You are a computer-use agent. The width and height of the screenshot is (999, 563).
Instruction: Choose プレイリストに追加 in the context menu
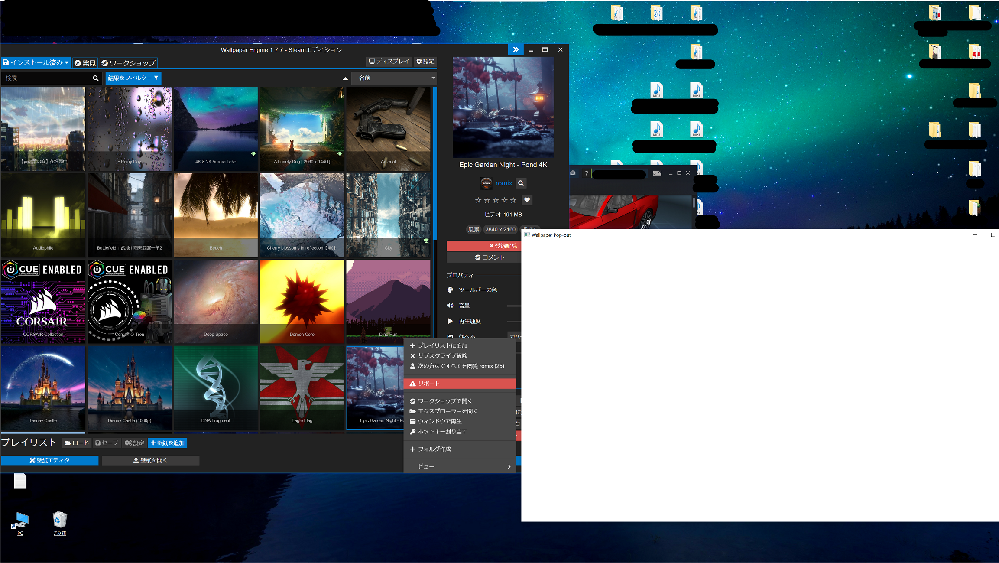(x=460, y=346)
